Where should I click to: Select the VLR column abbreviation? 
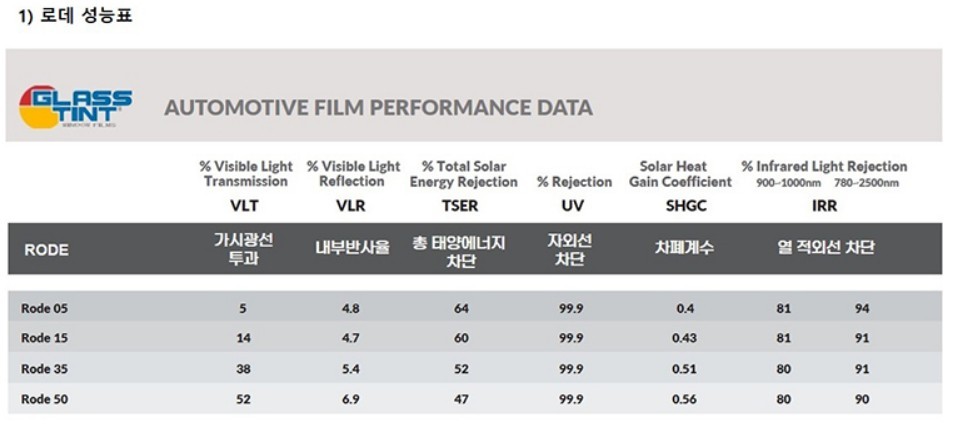point(352,205)
